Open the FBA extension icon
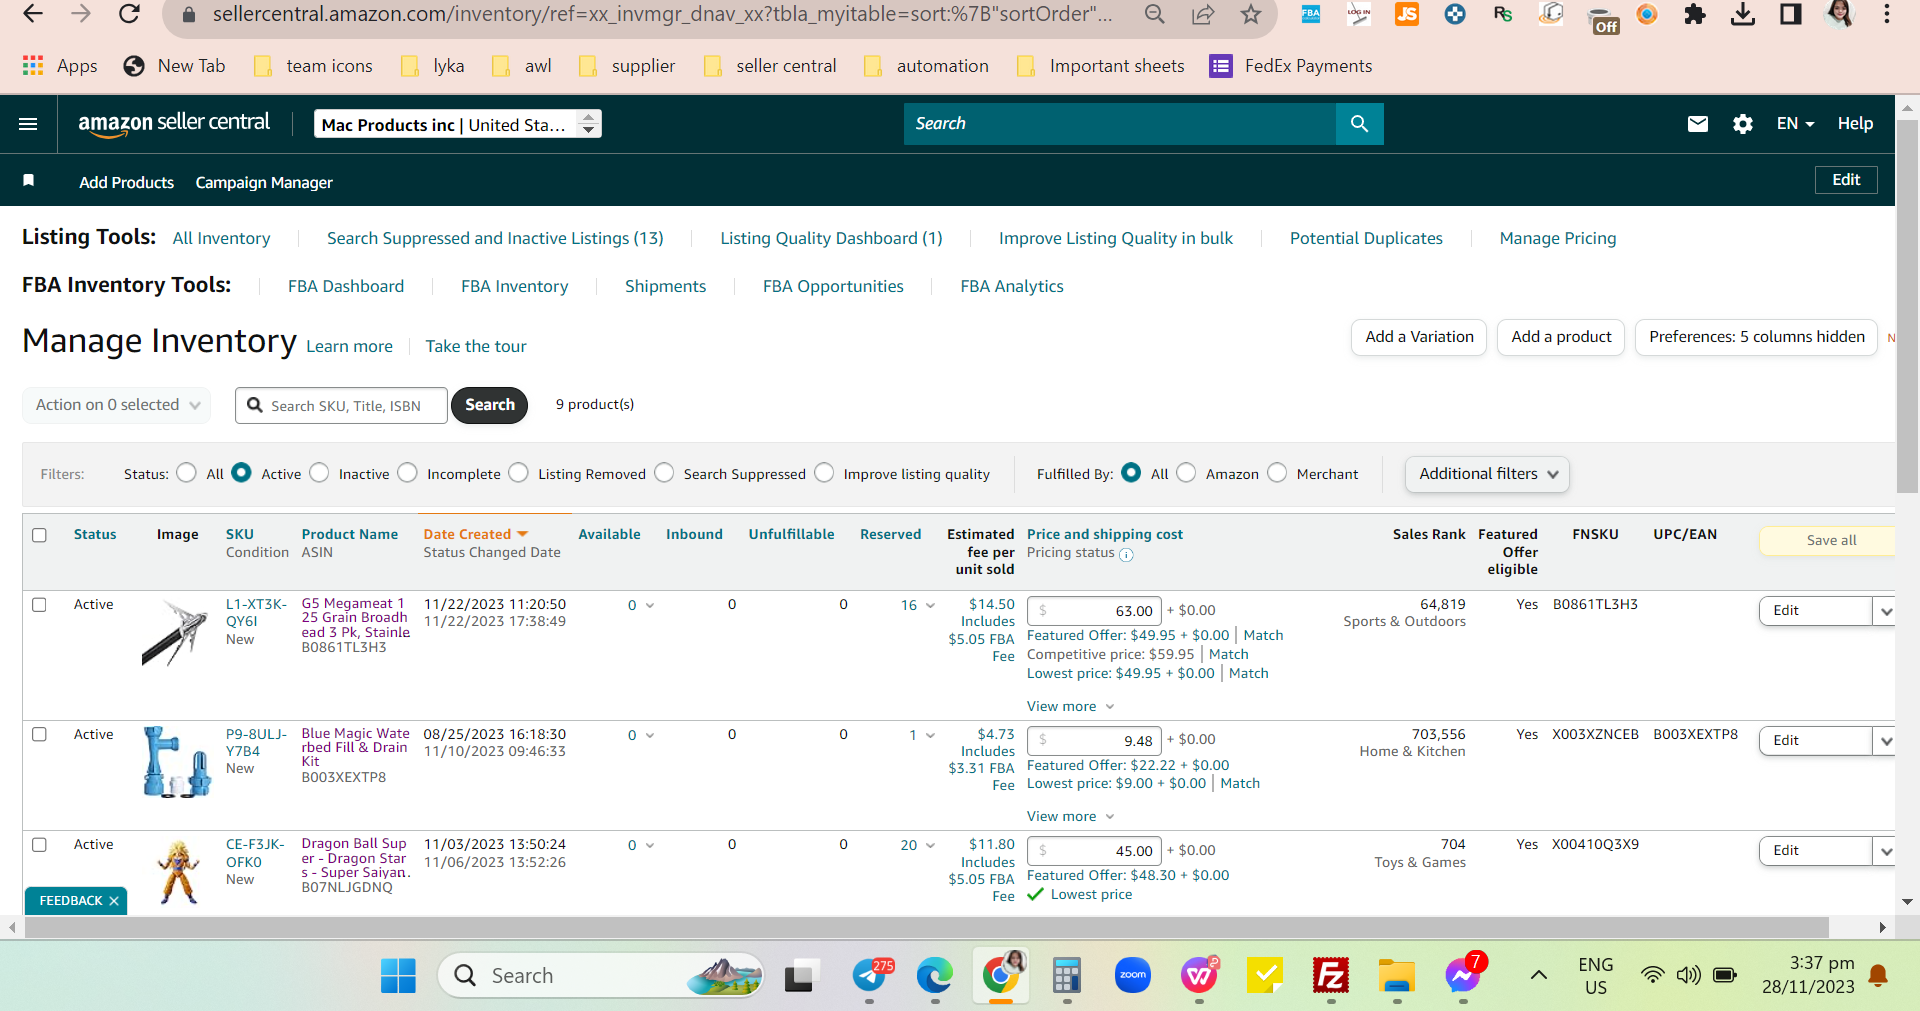1920x1011 pixels. tap(1310, 14)
